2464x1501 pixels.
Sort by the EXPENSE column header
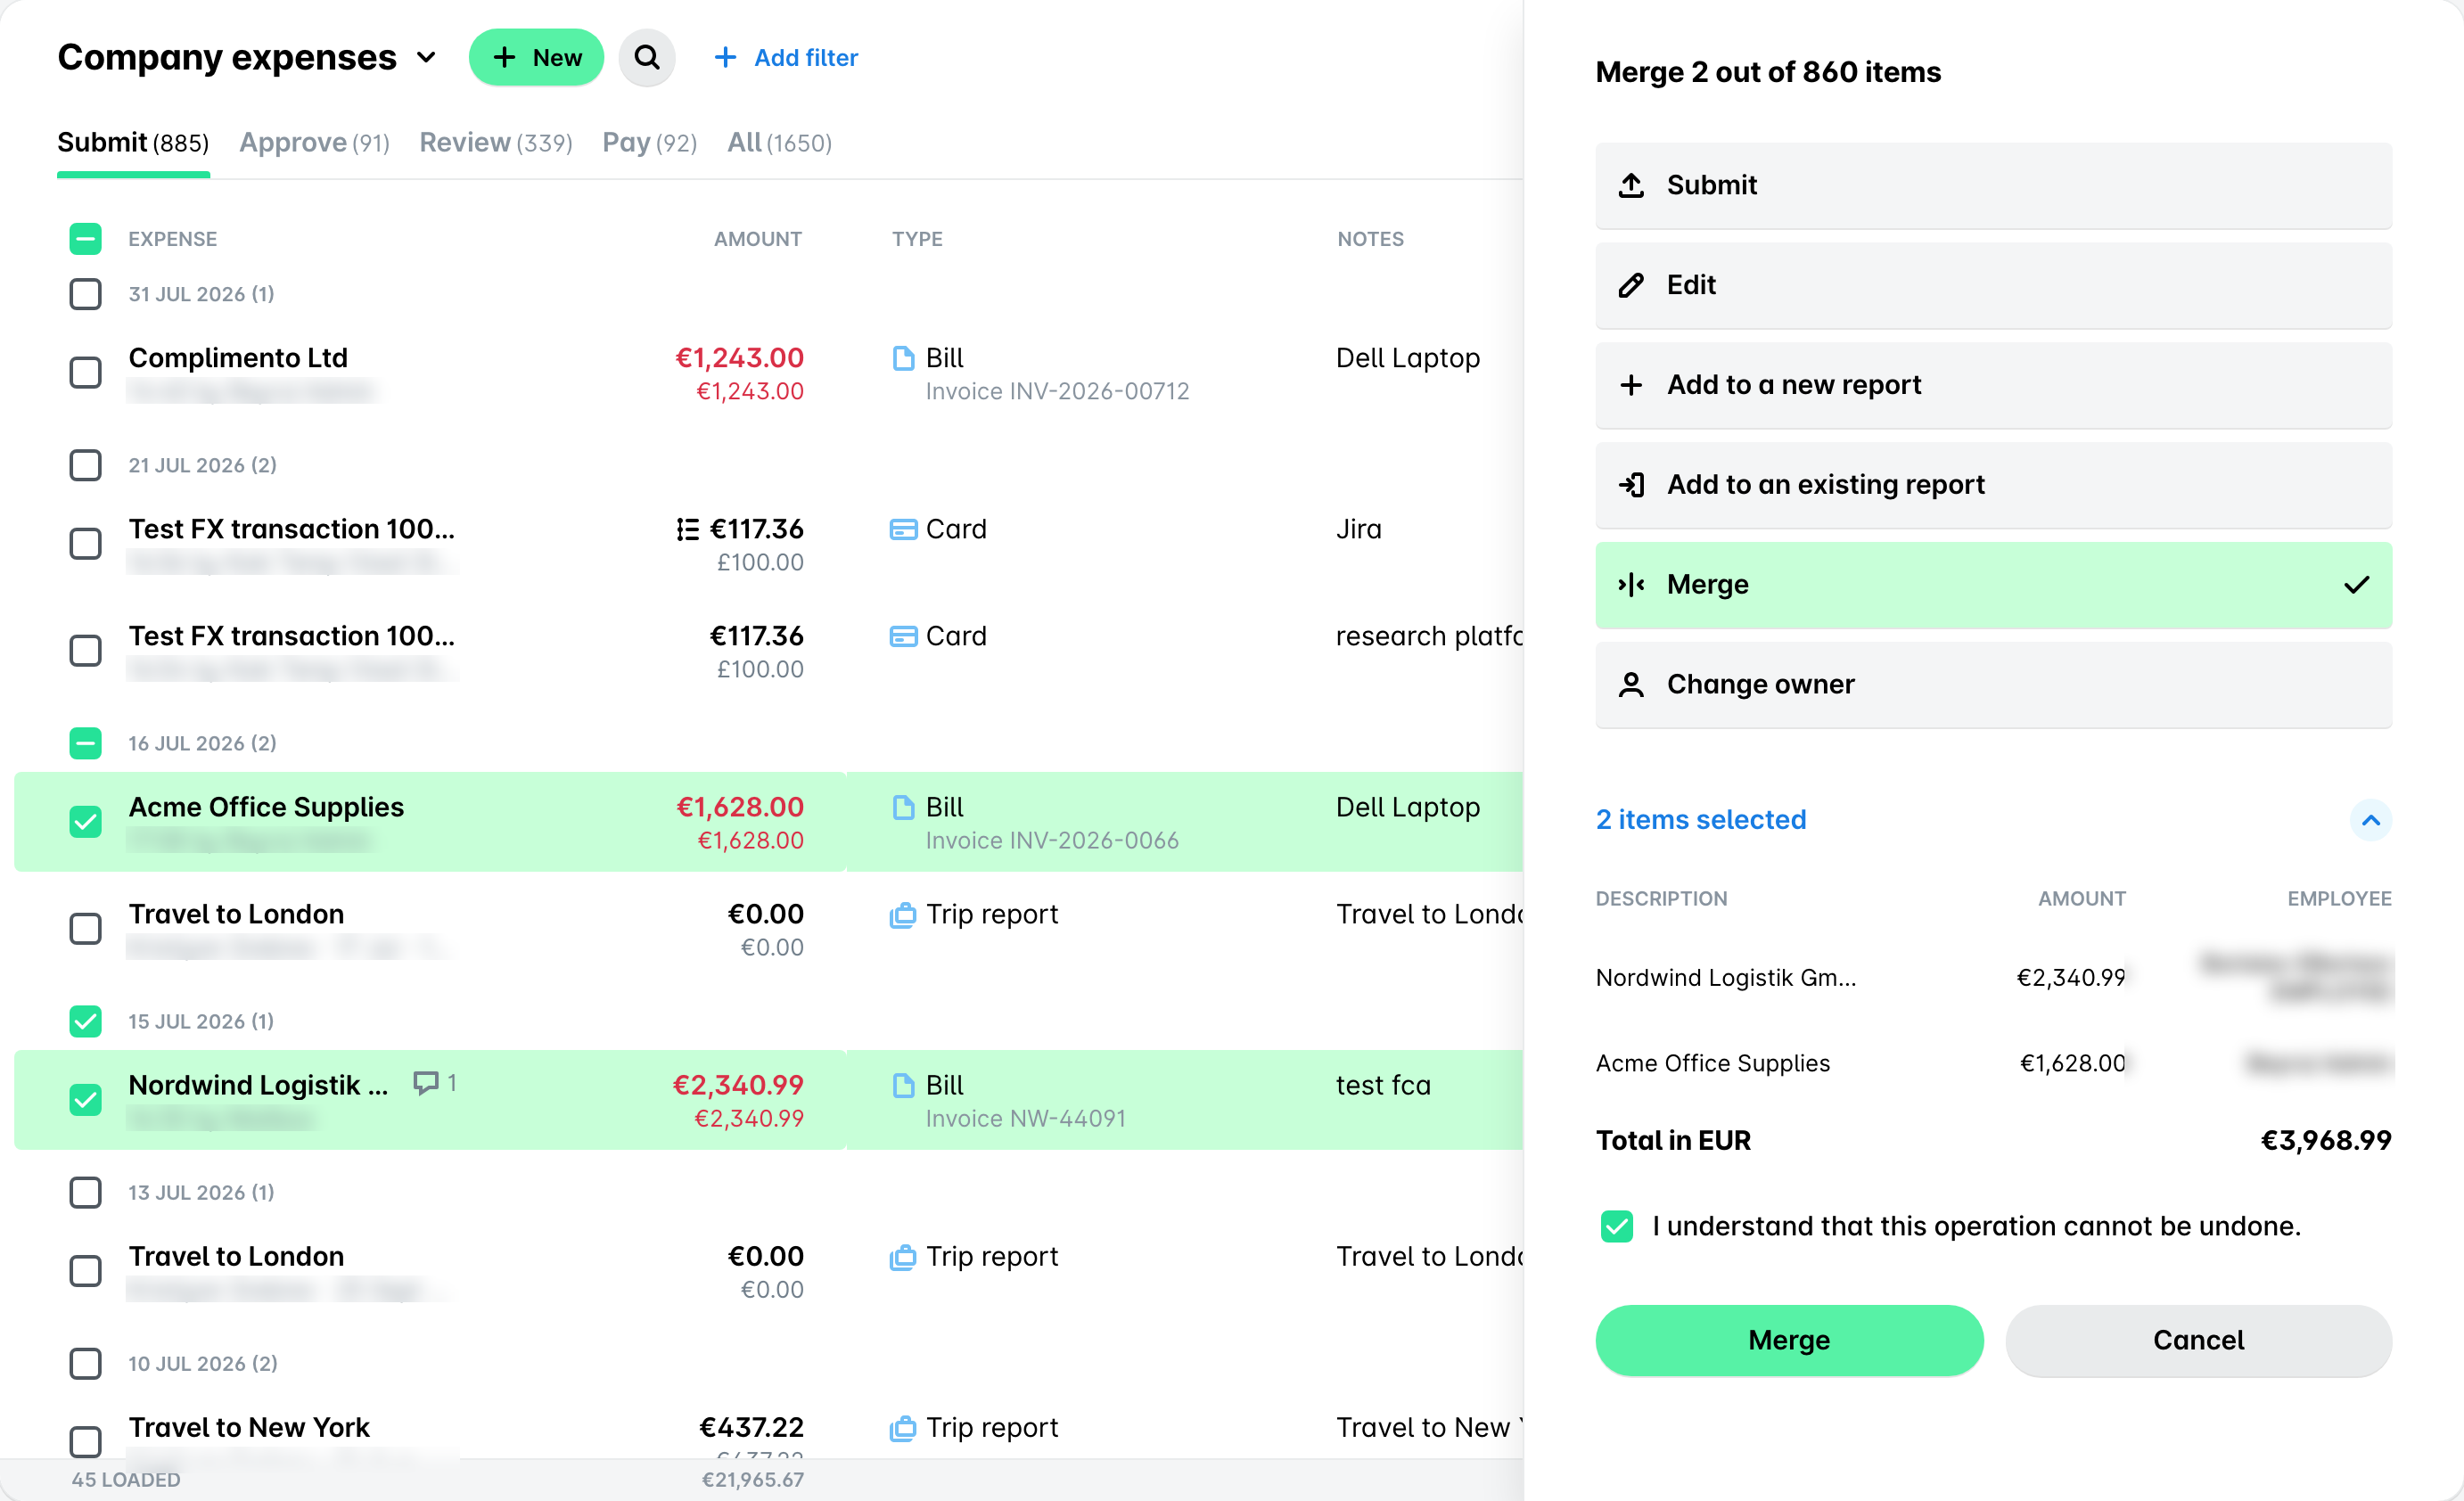pyautogui.click(x=172, y=239)
